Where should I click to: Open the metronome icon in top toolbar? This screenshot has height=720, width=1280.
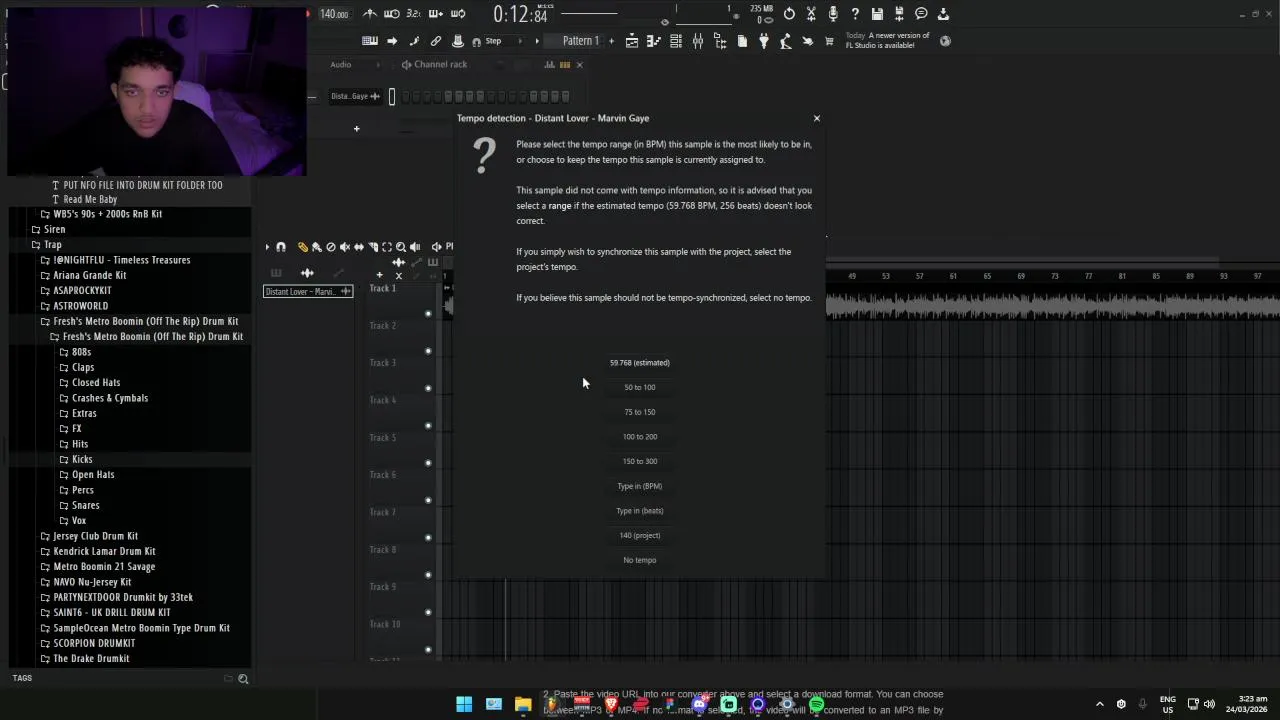coord(370,14)
